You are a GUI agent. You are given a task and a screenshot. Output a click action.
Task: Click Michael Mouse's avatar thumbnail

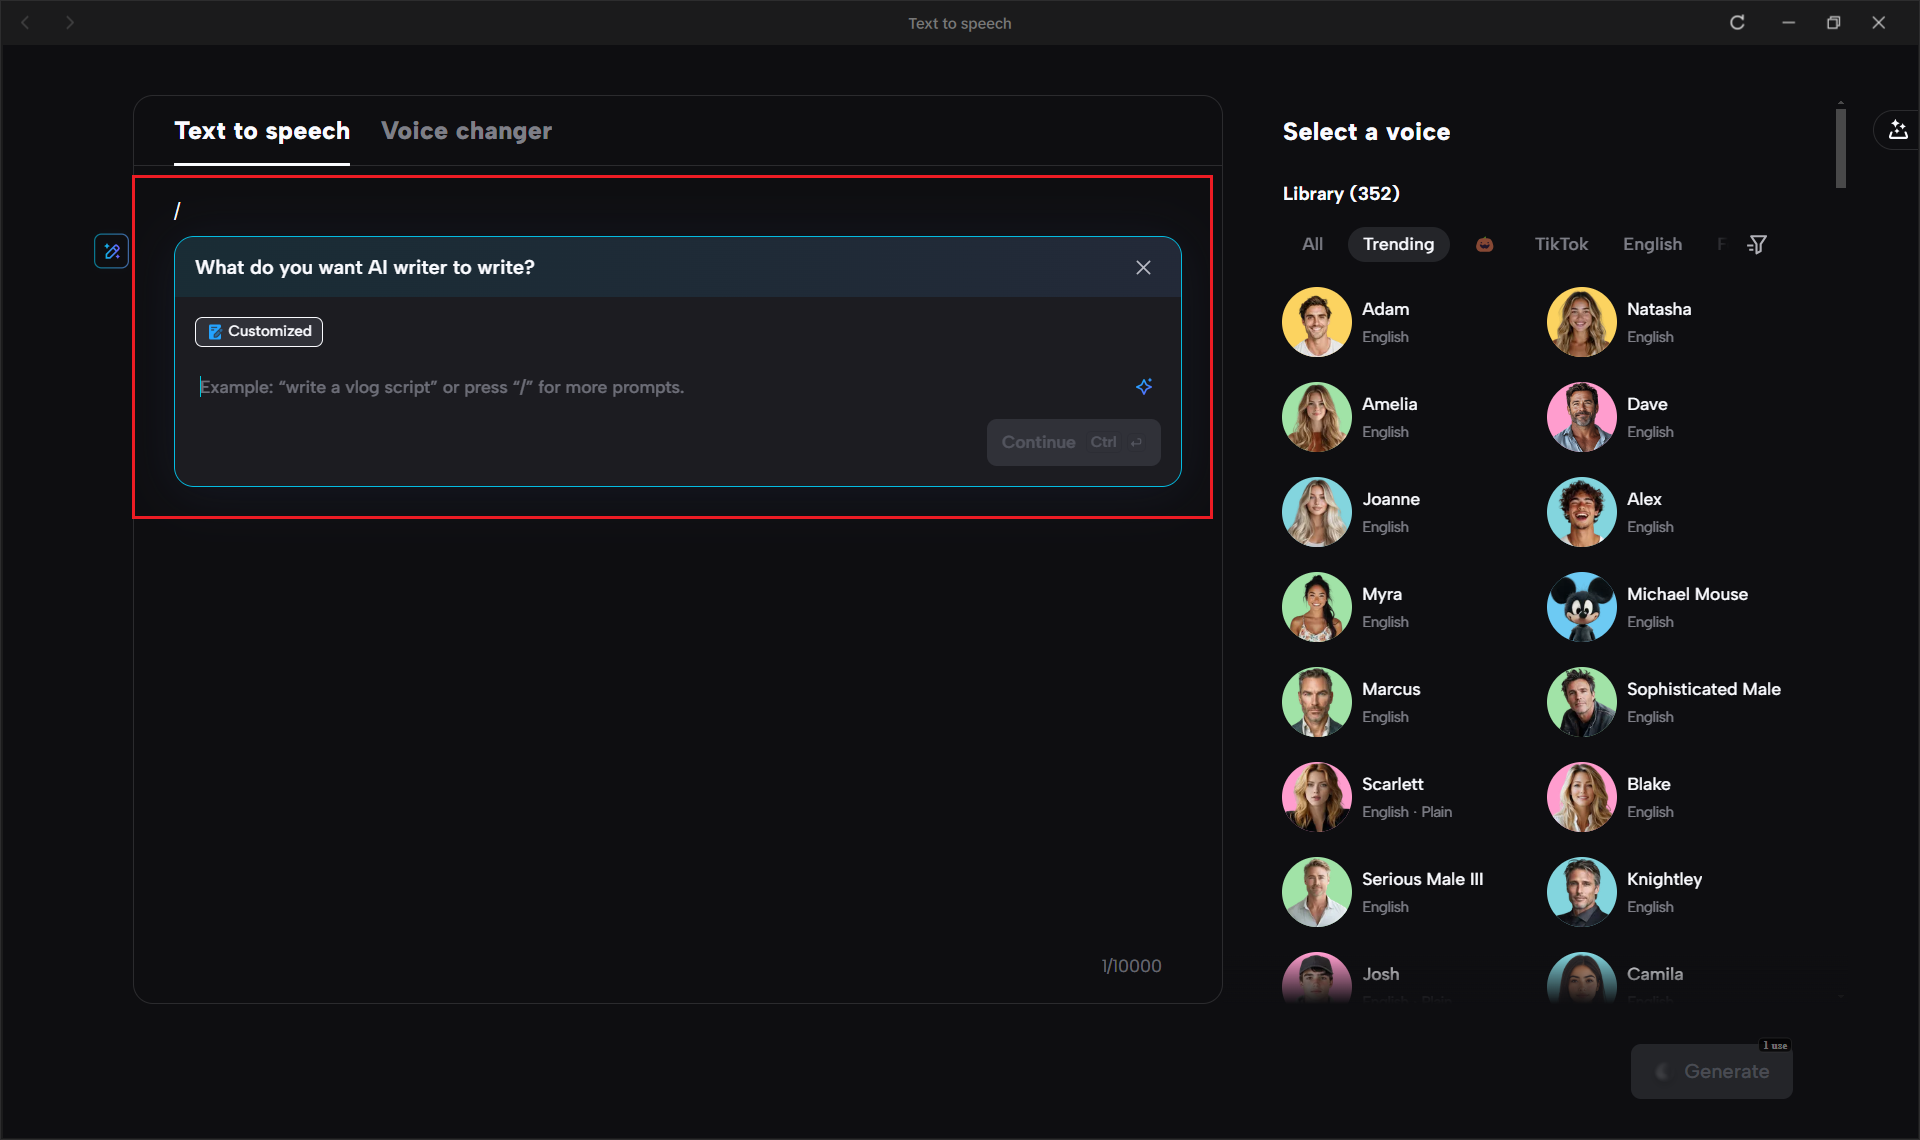click(x=1580, y=606)
